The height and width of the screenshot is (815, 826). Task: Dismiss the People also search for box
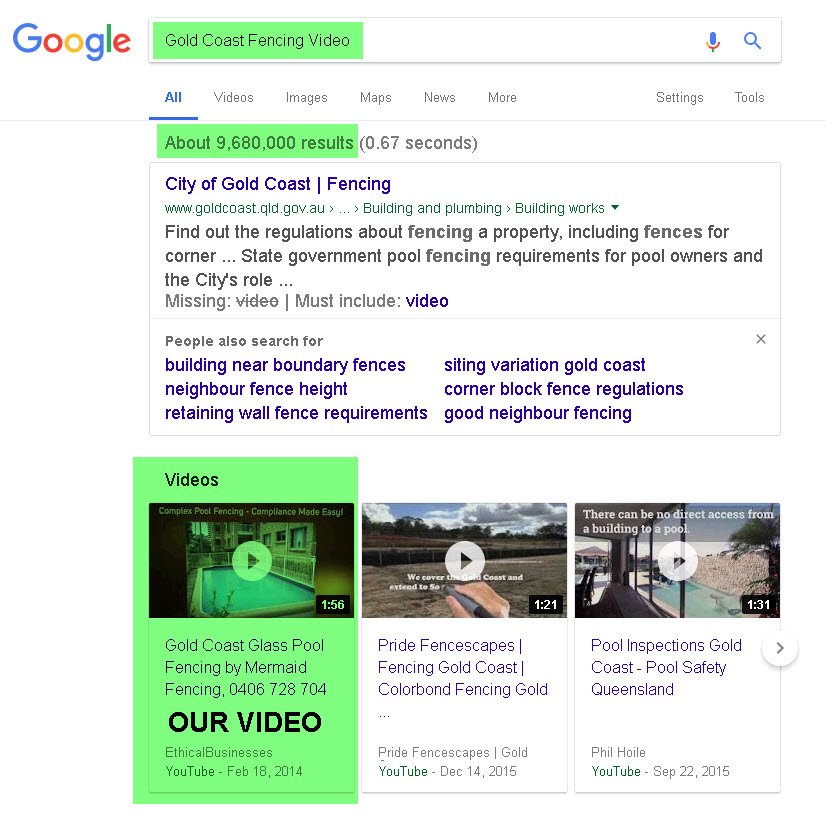tap(761, 339)
